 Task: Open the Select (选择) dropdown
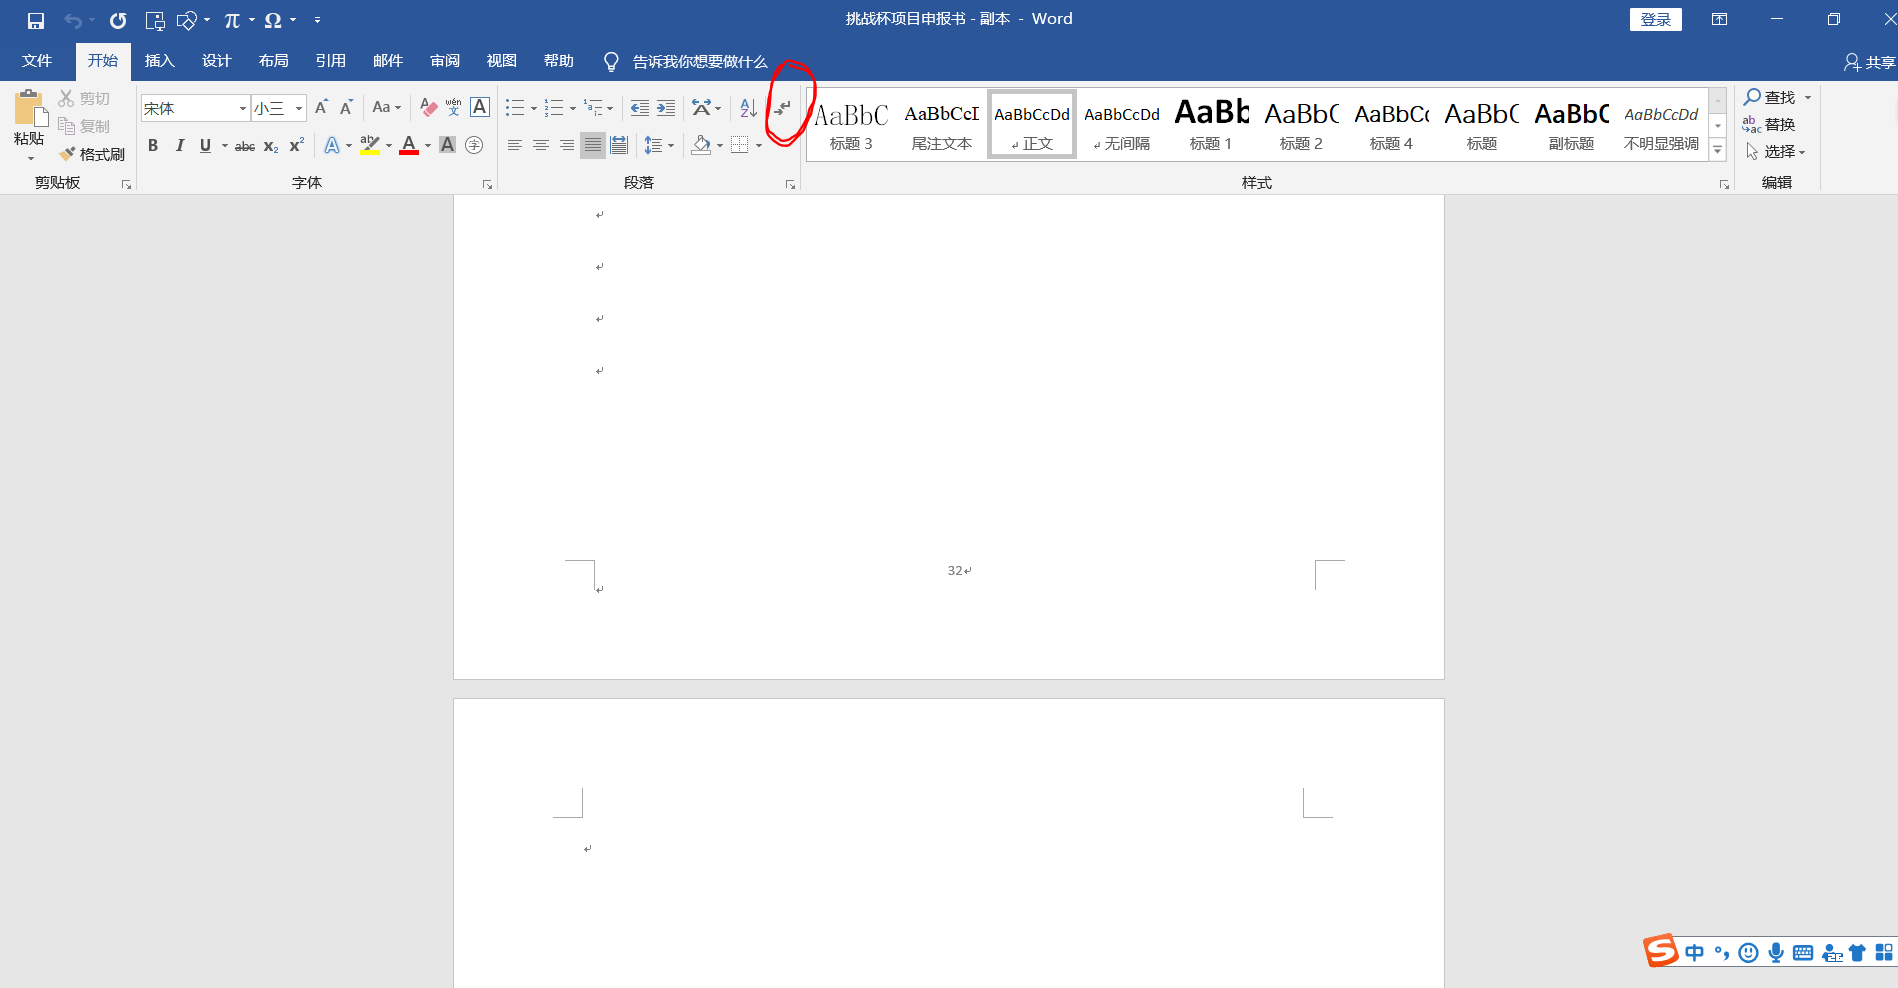tap(1776, 151)
